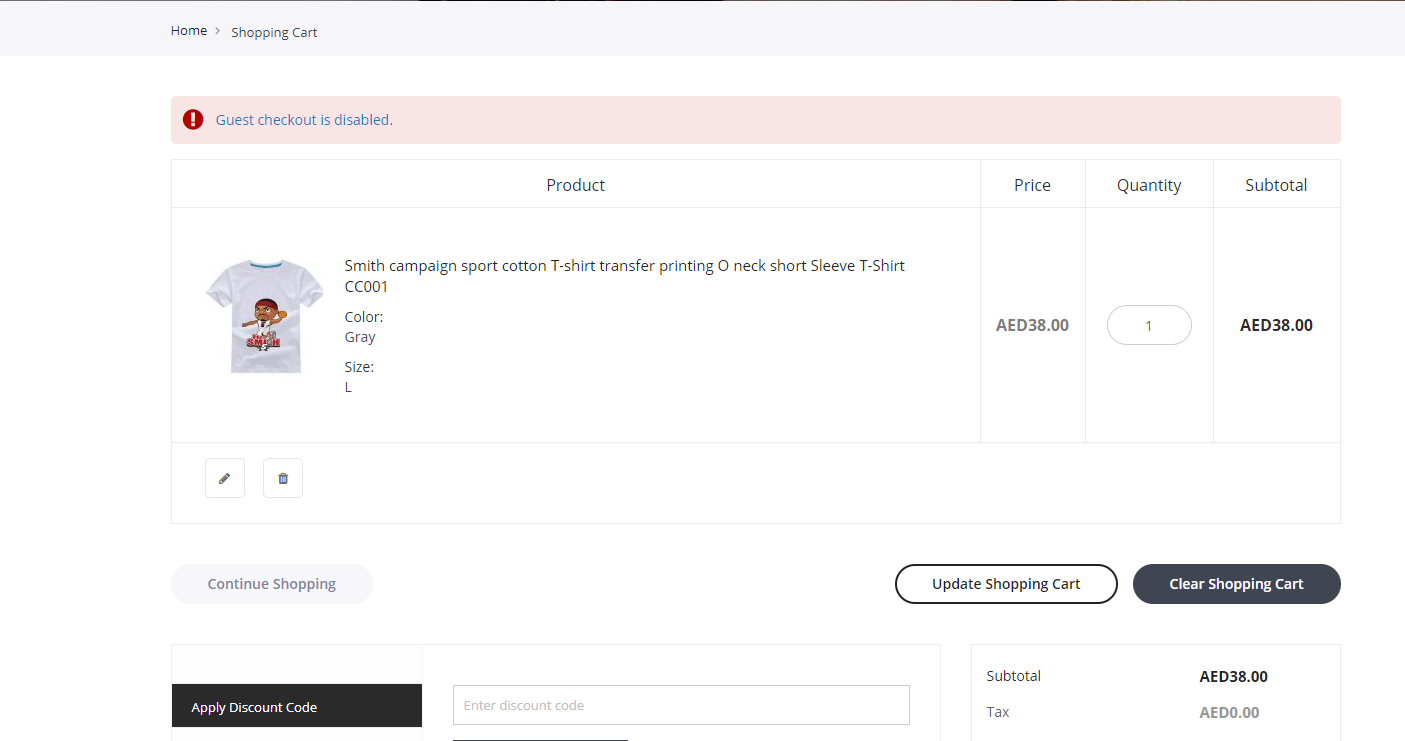Click the Product column header
This screenshot has height=741, width=1405.
pos(576,185)
